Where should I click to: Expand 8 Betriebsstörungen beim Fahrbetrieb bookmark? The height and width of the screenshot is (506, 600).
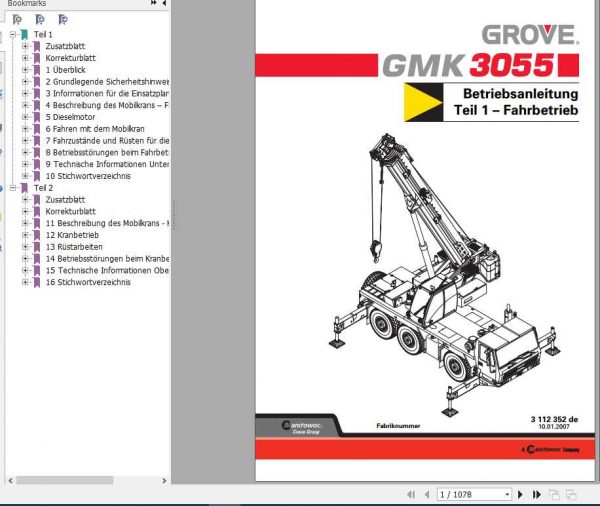coord(25,152)
